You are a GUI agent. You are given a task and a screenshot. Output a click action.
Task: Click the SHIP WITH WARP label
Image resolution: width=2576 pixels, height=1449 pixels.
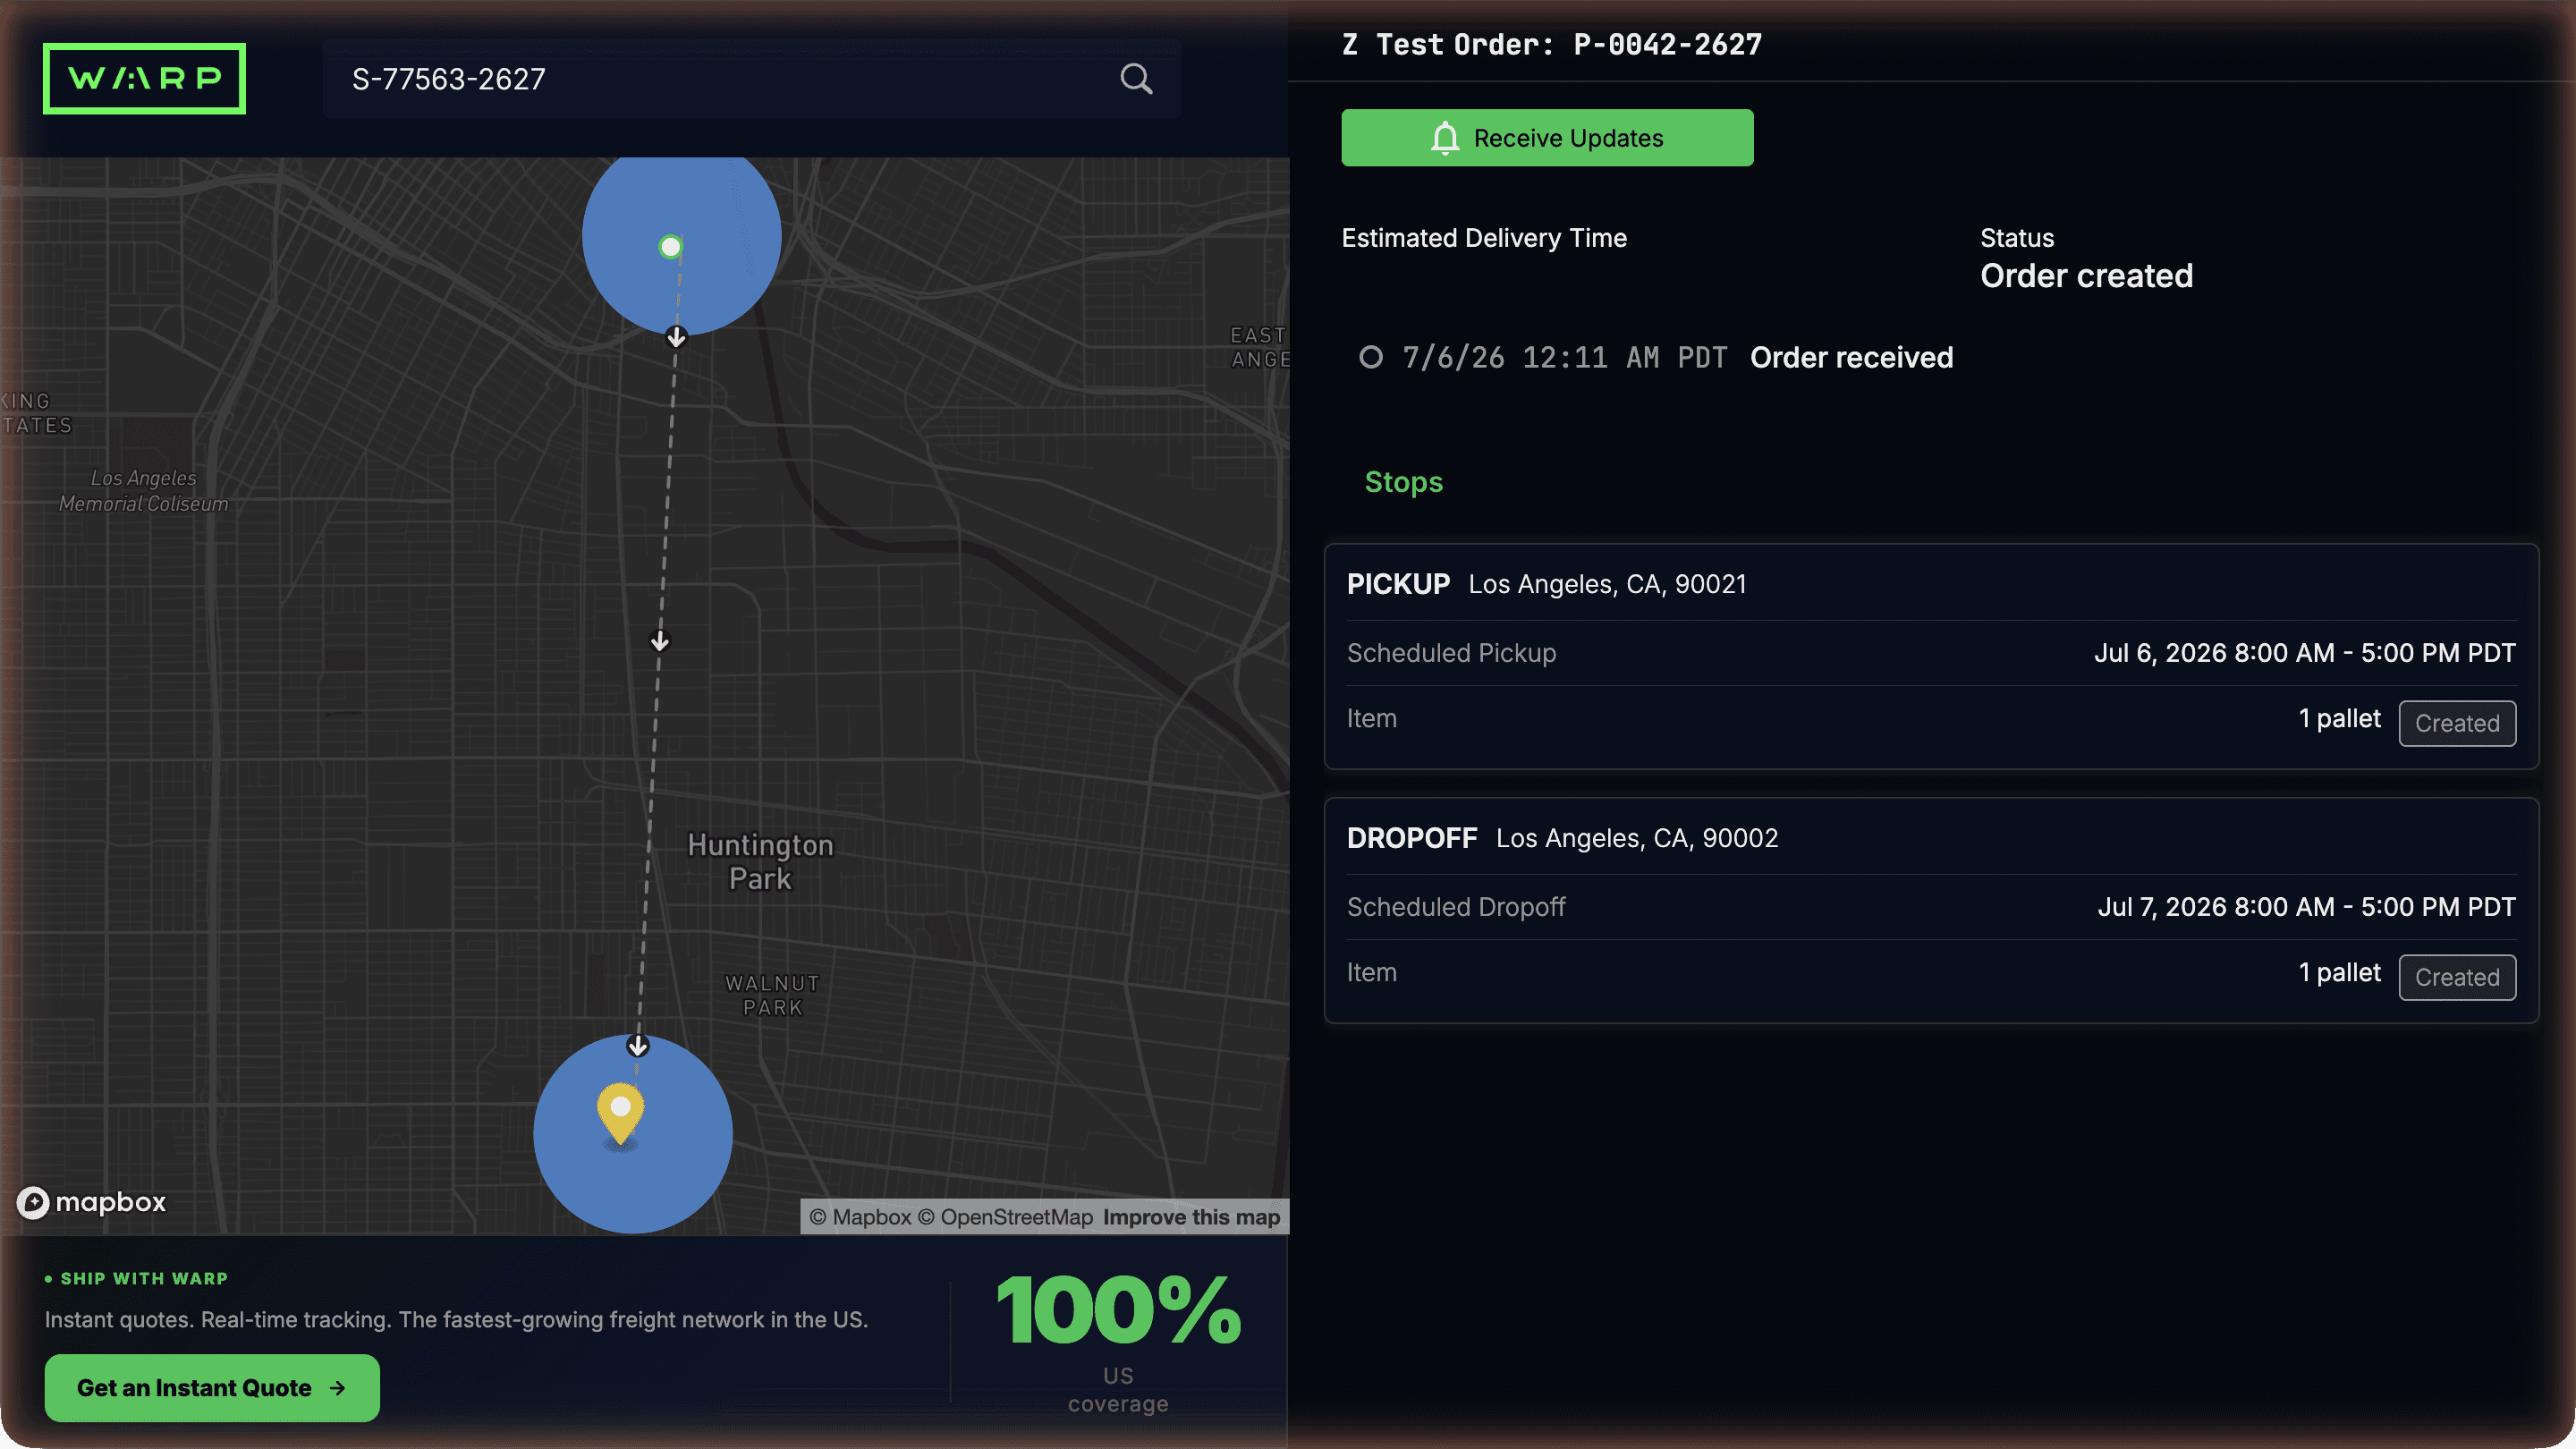coord(144,1278)
